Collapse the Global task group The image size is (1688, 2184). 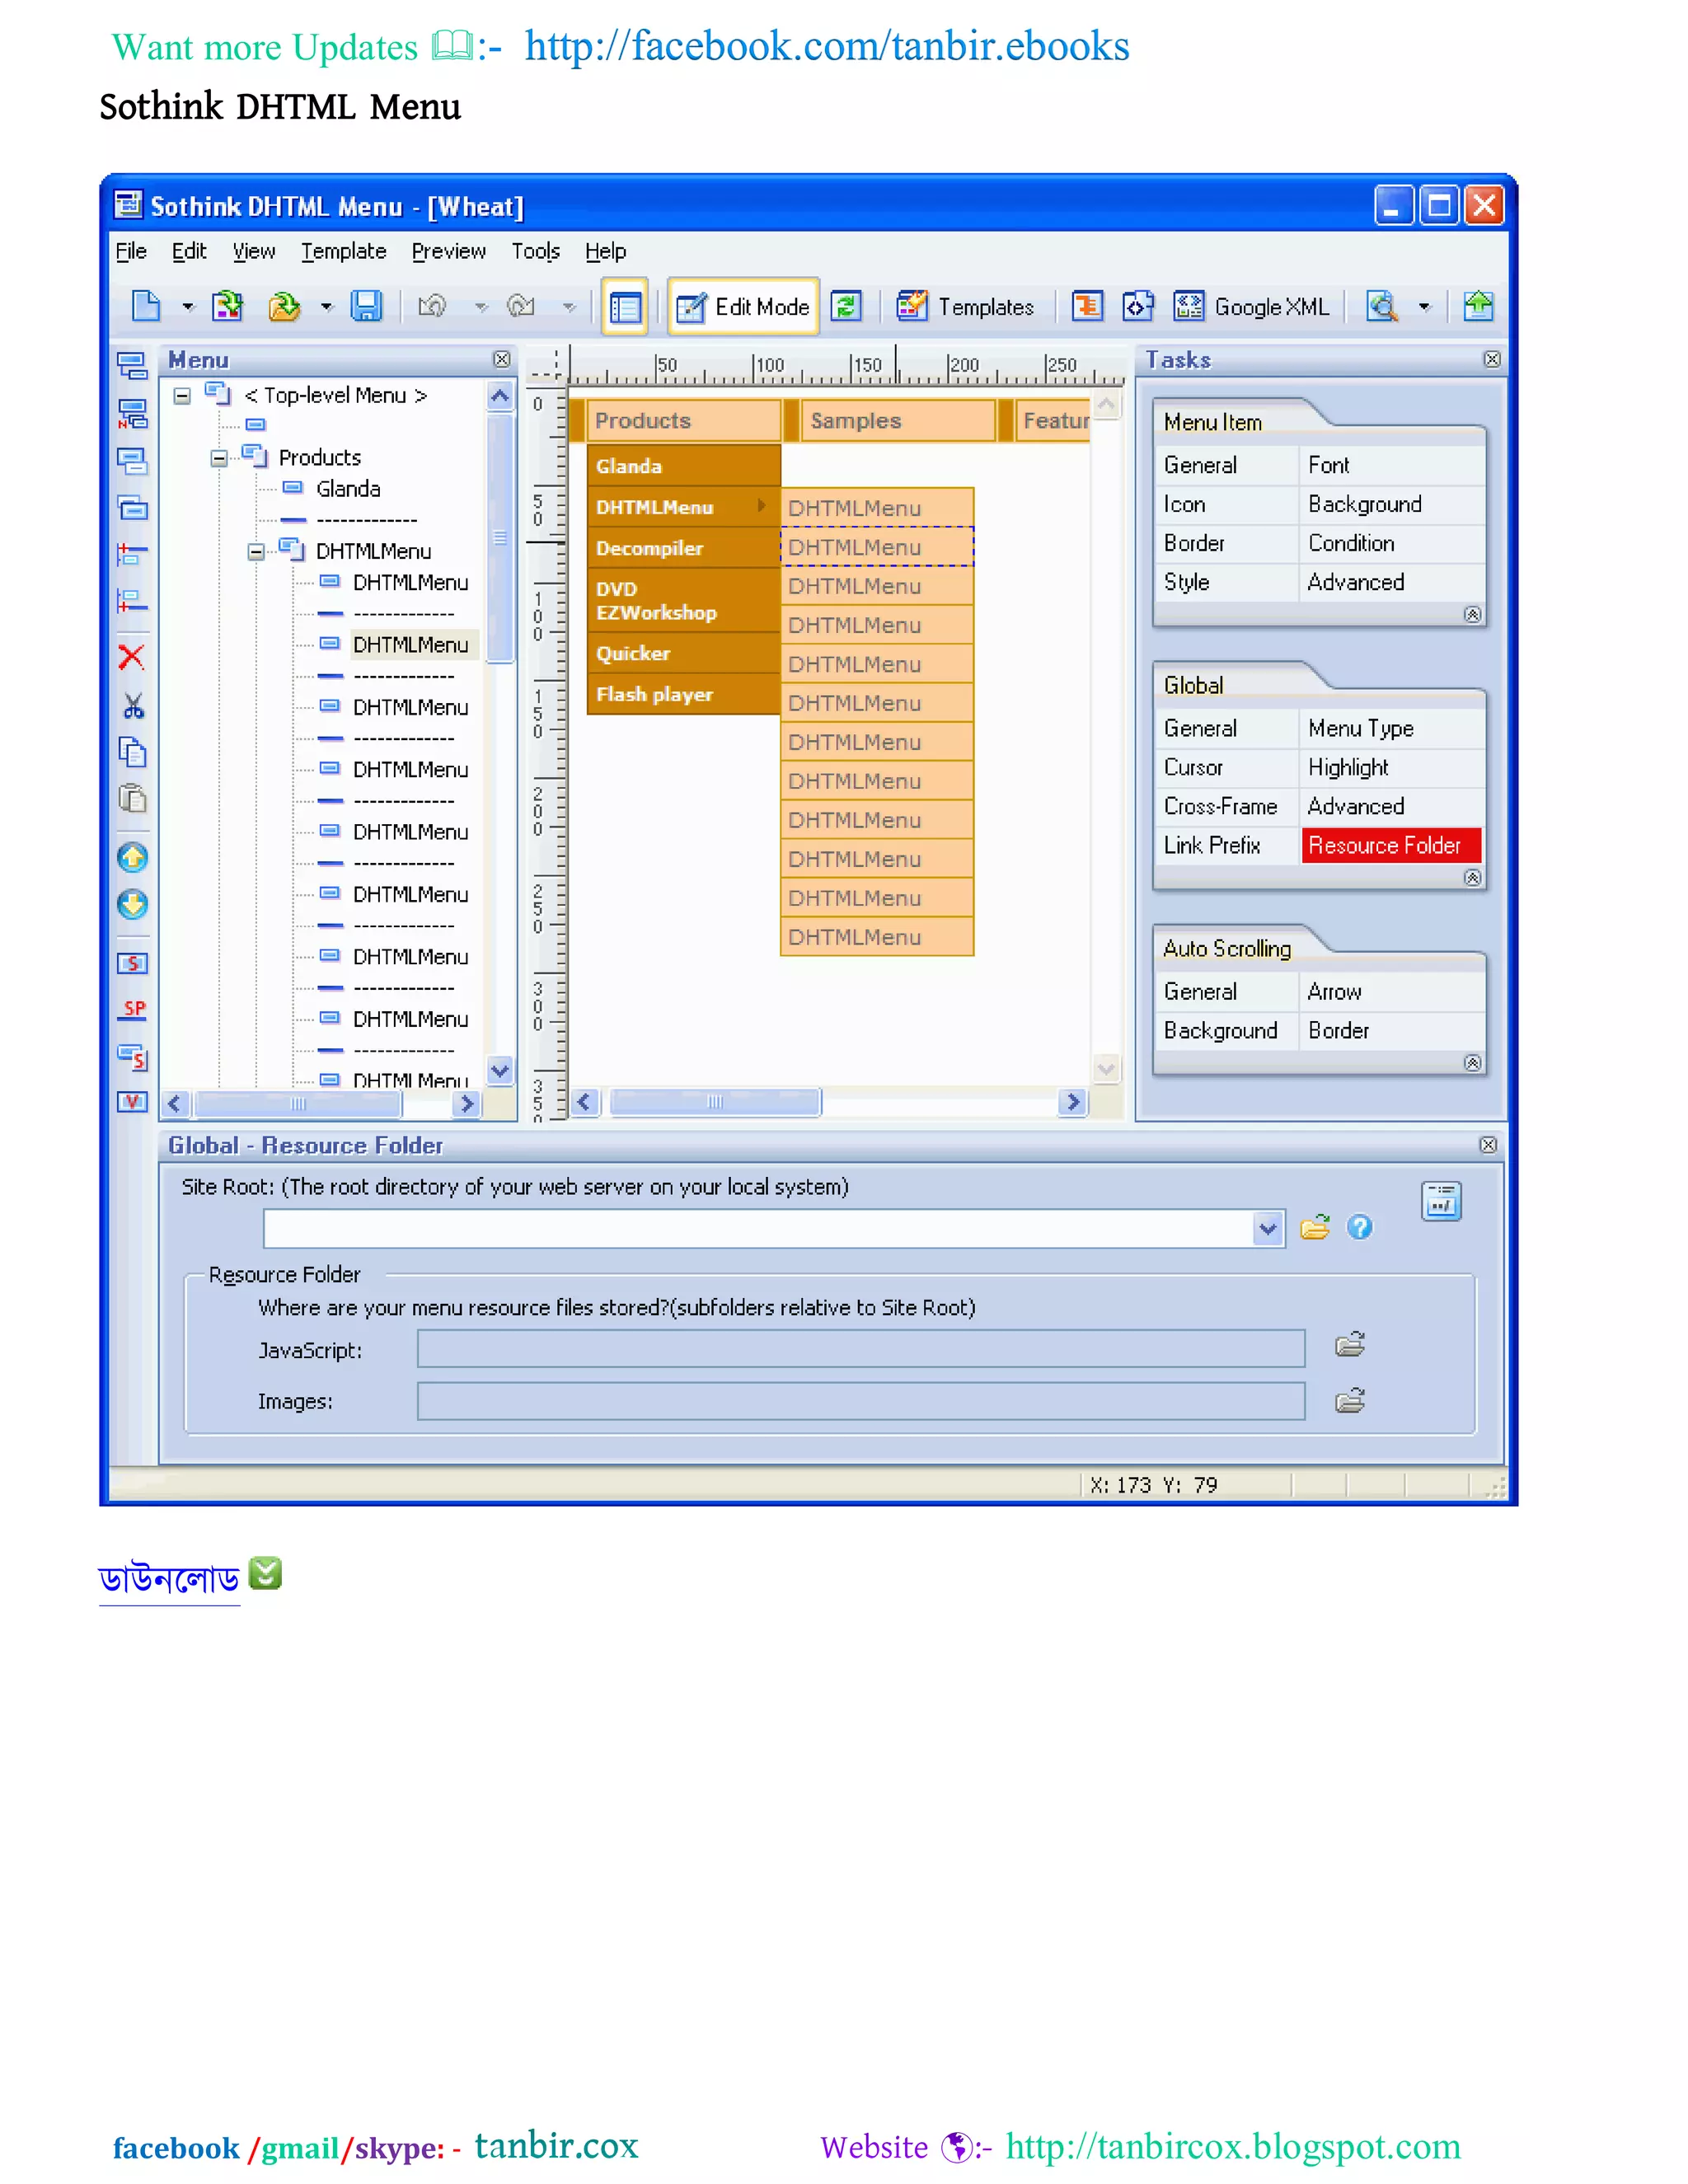click(1472, 877)
